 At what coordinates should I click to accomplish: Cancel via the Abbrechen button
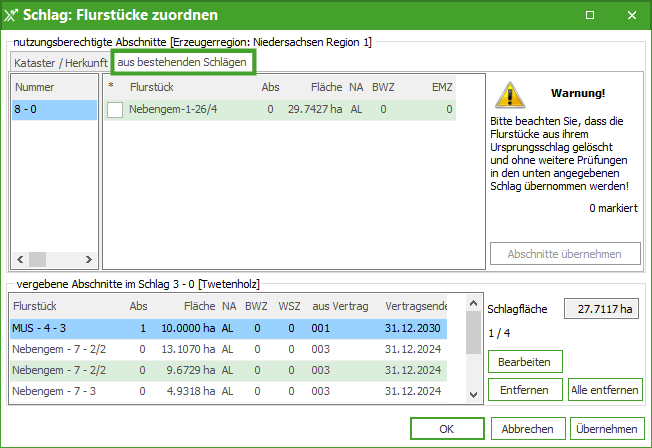click(x=528, y=429)
